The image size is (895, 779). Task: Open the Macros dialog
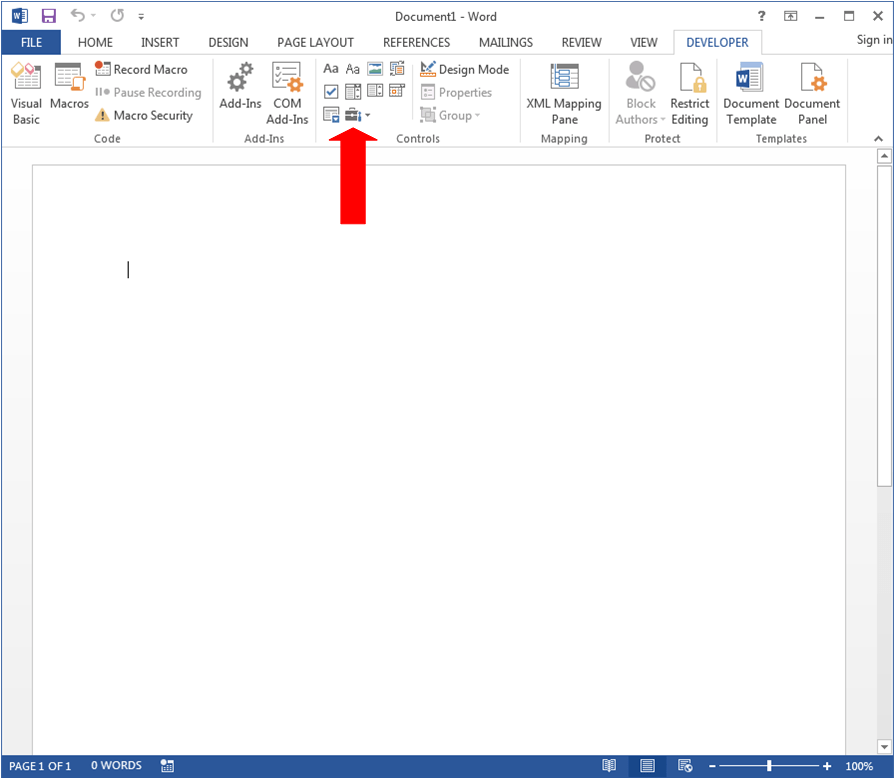(69, 87)
